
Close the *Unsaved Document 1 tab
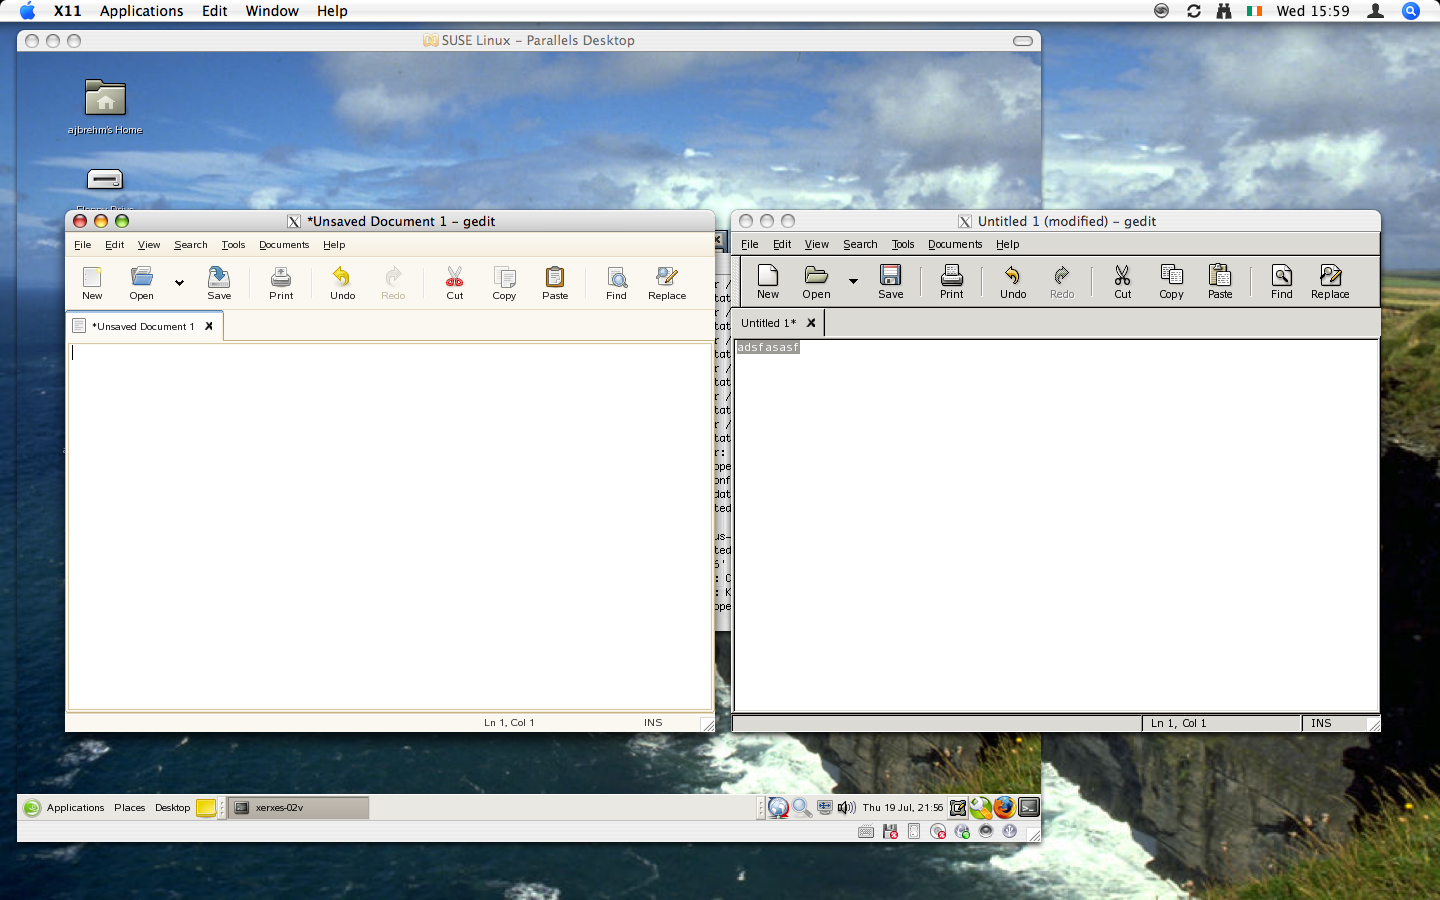[209, 326]
